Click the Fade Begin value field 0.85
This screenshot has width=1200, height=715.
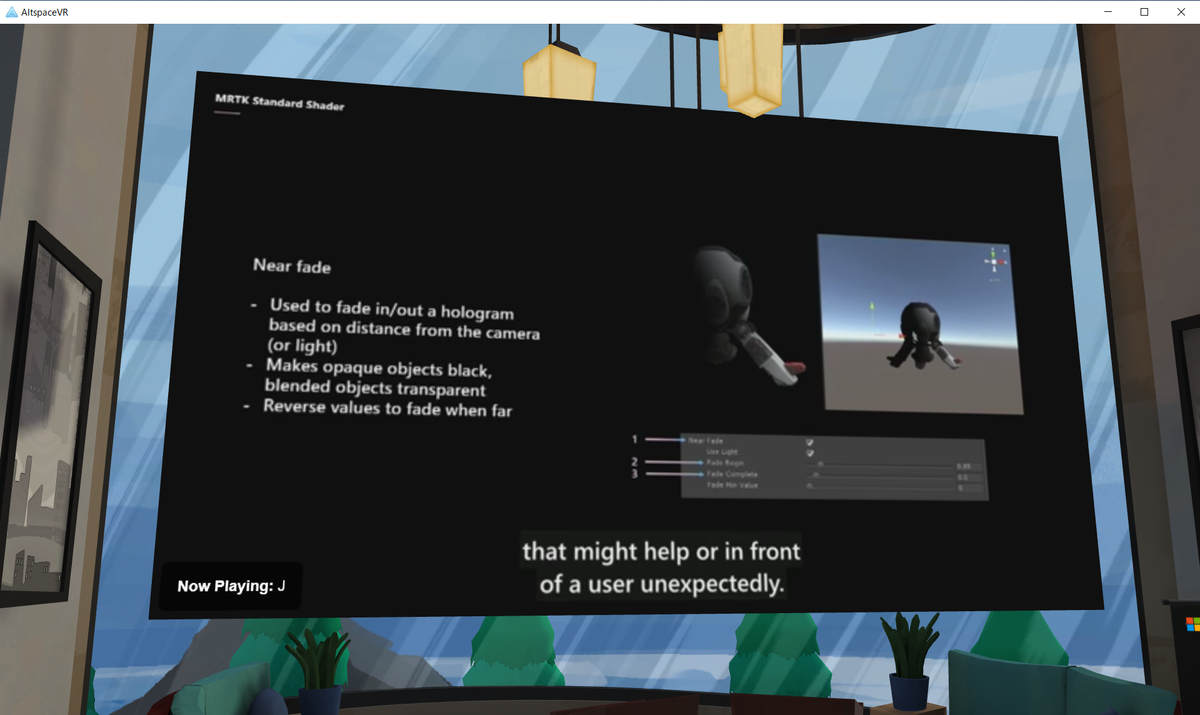(x=969, y=467)
